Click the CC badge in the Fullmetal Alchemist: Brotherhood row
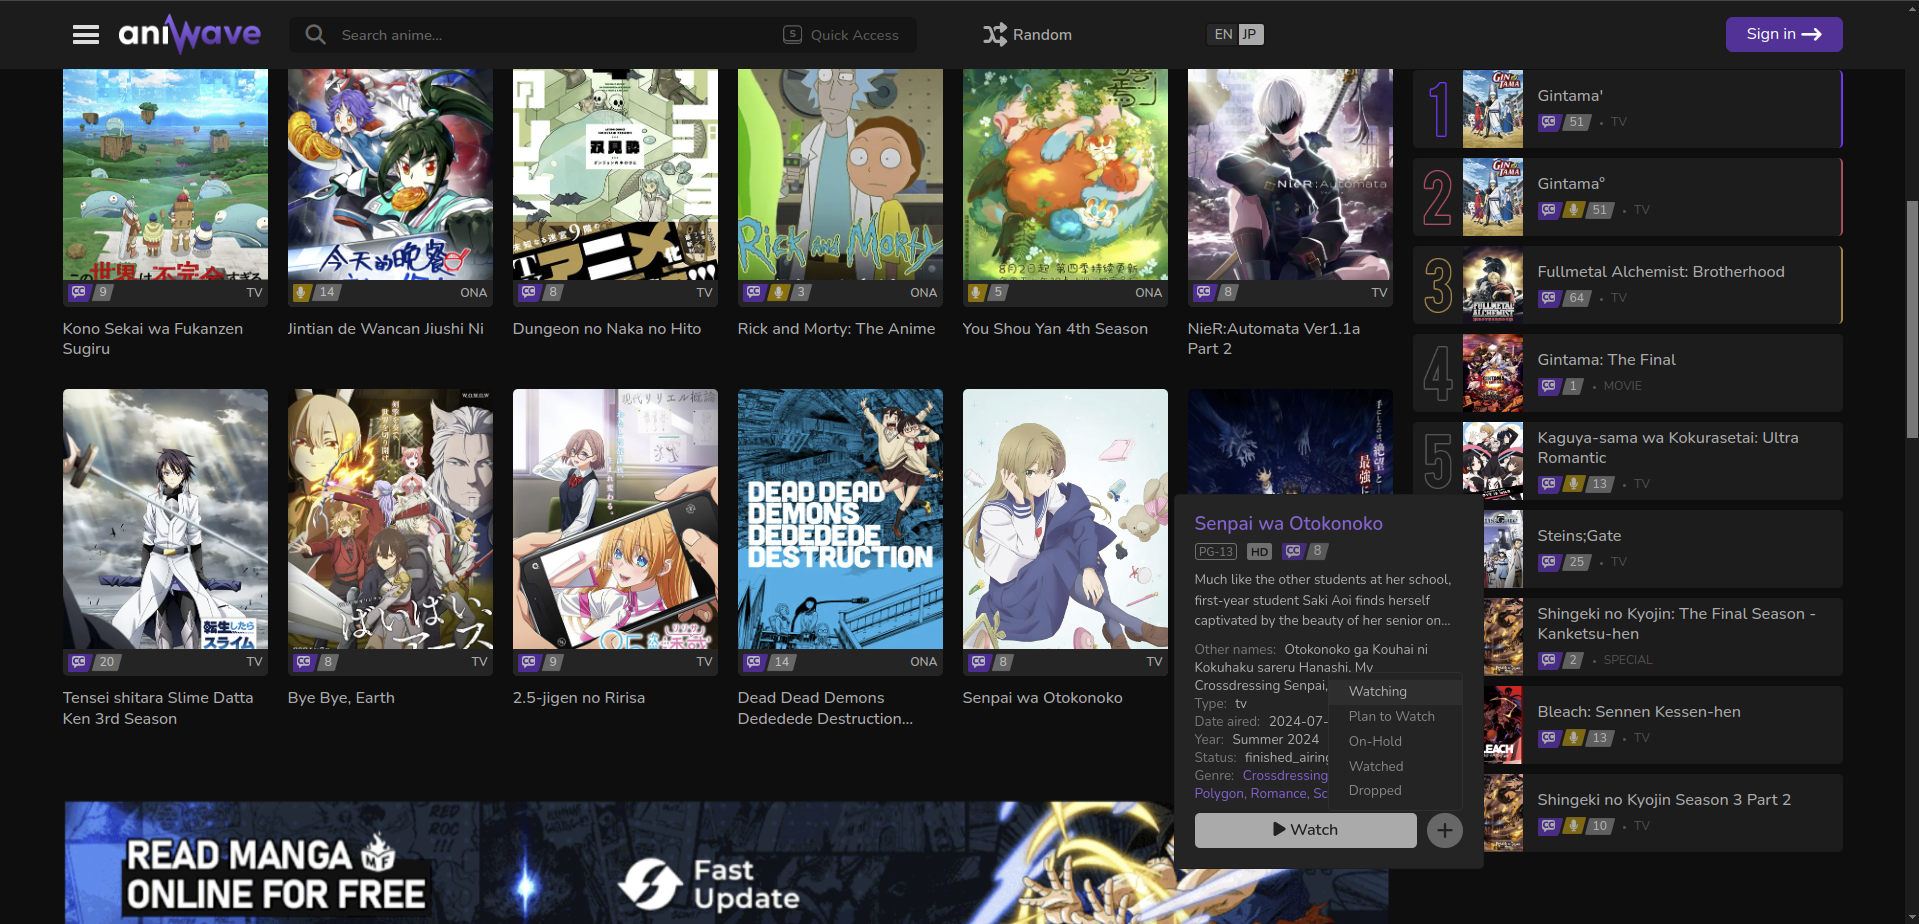Image resolution: width=1919 pixels, height=924 pixels. [1549, 298]
